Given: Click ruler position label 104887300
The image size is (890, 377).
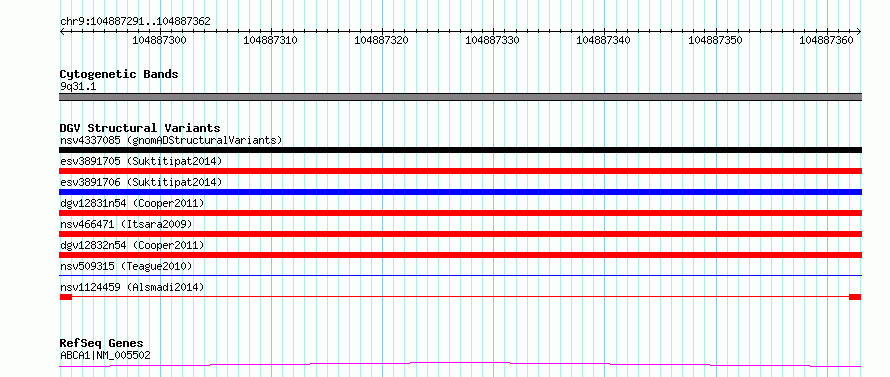Looking at the screenshot, I should click(x=159, y=41).
